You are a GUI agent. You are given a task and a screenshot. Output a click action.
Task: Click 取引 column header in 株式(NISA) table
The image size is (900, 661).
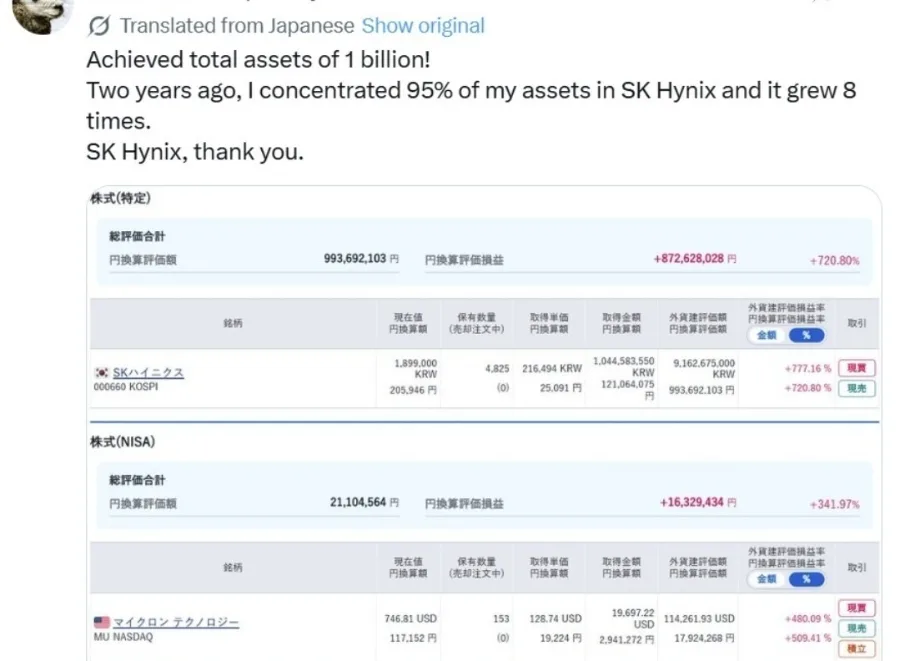[856, 567]
